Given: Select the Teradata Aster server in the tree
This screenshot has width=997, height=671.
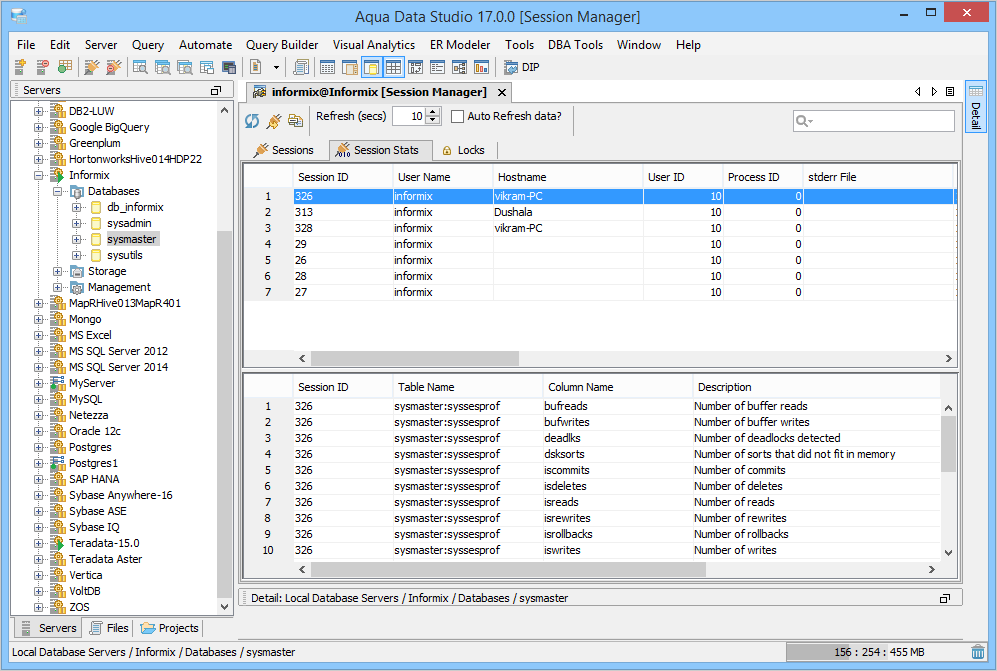Looking at the screenshot, I should pyautogui.click(x=106, y=559).
